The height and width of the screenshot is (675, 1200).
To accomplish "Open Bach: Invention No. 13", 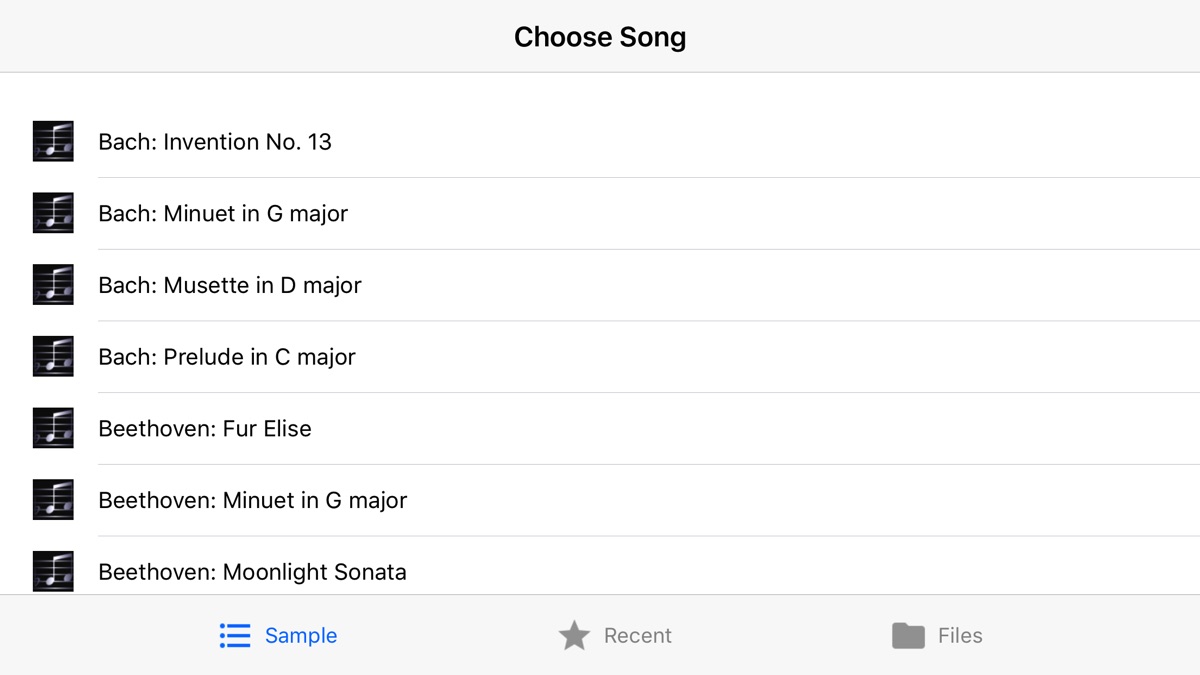I will pyautogui.click(x=215, y=142).
